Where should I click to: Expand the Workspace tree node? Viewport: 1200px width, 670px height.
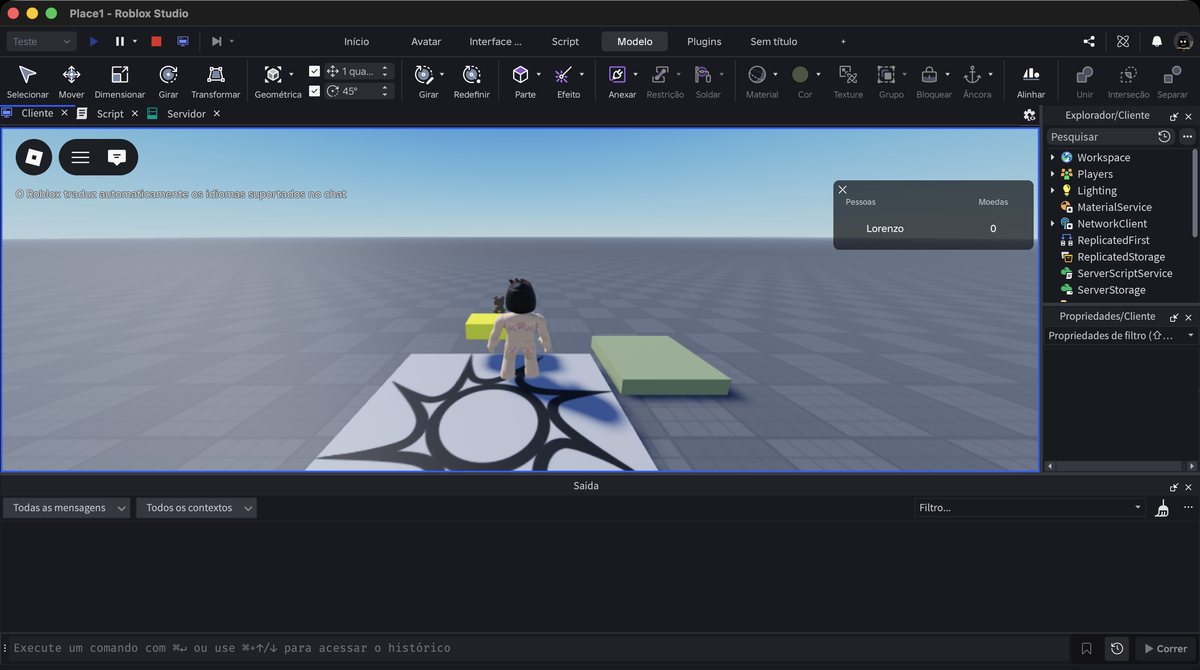(1053, 157)
